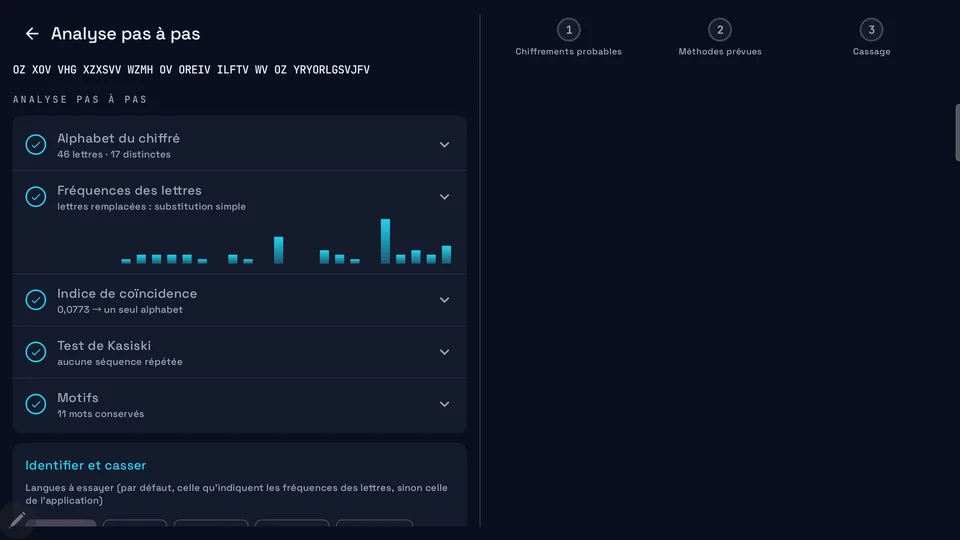Image resolution: width=960 pixels, height=540 pixels.
Task: Click the Analyse pas à pas title
Action: point(126,34)
